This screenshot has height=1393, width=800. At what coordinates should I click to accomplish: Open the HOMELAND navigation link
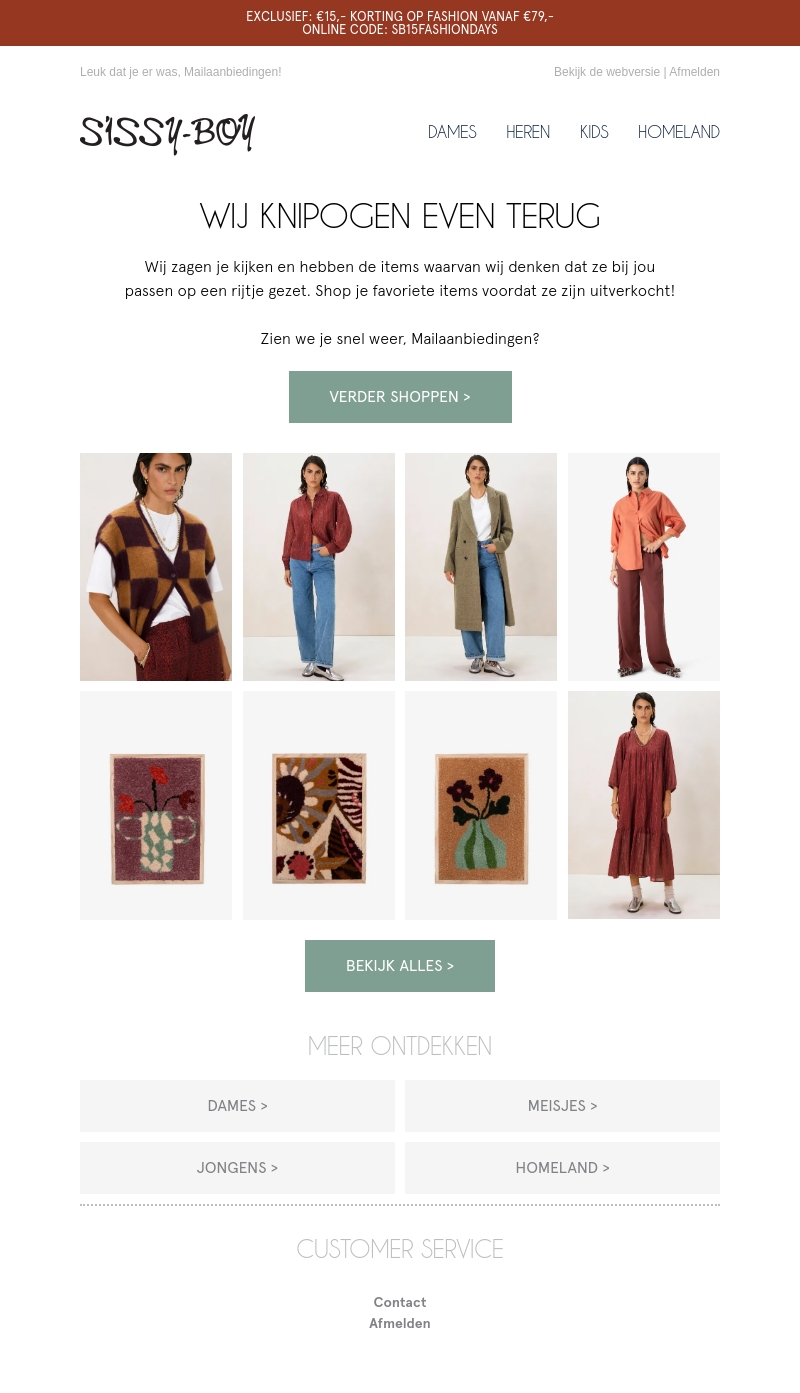point(679,132)
